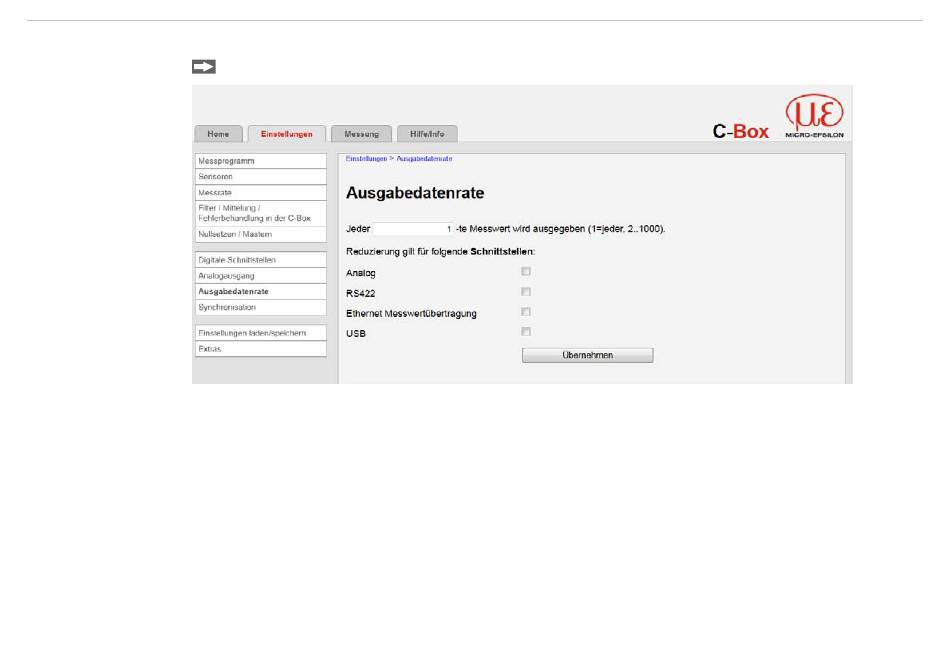The width and height of the screenshot is (950, 657).
Task: Click Ausgabedatenrate sidebar entry
Action: pos(261,292)
